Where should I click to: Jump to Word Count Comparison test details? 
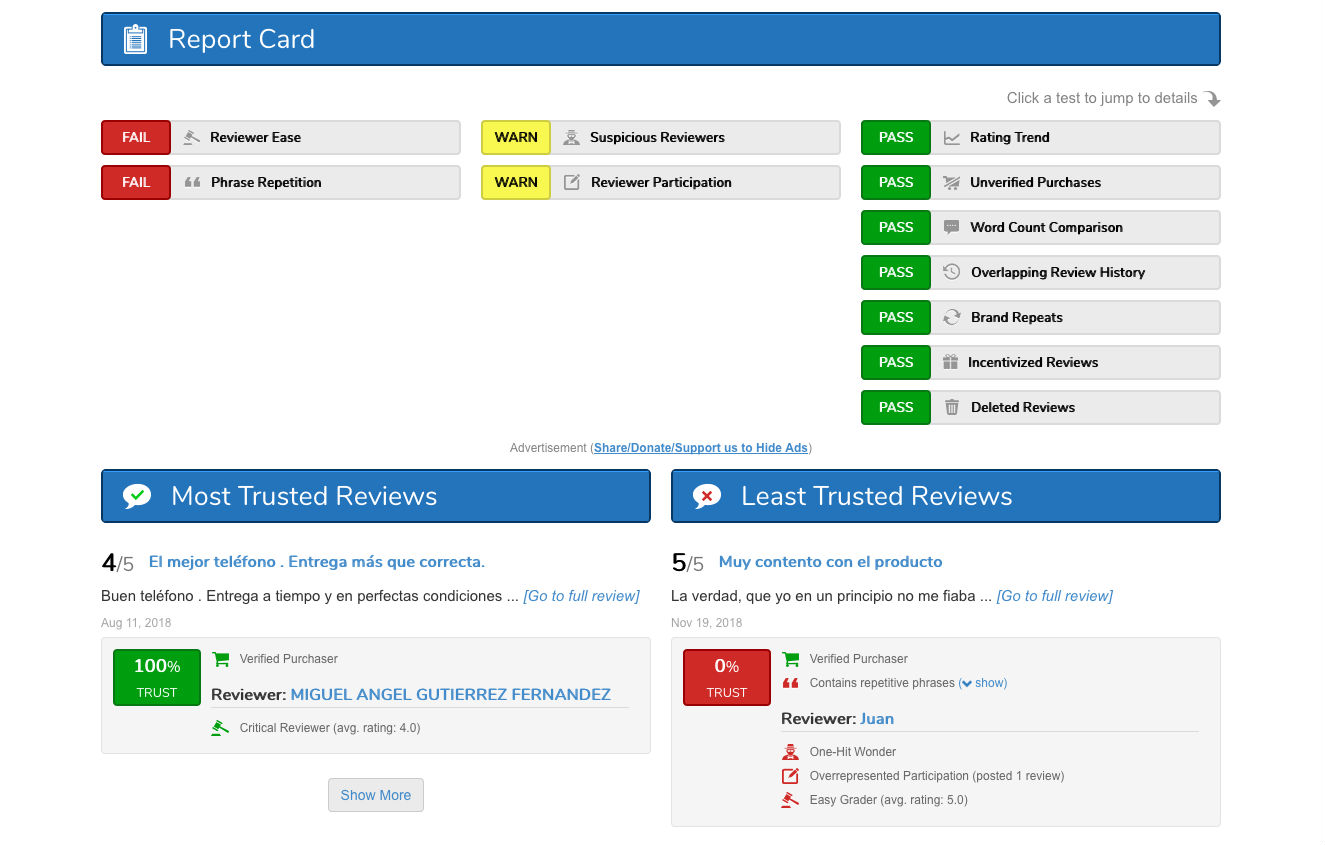[1046, 228]
